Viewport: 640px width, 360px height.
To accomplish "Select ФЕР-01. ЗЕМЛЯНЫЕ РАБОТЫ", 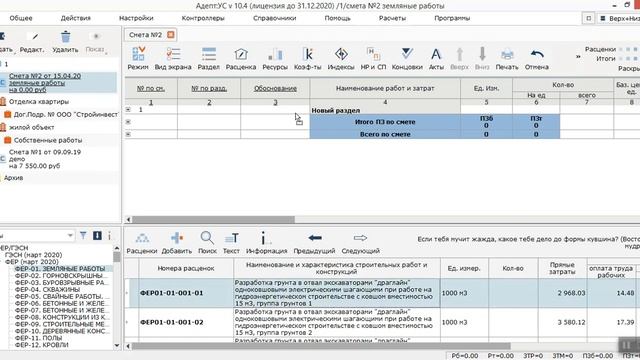I will [x=60, y=269].
